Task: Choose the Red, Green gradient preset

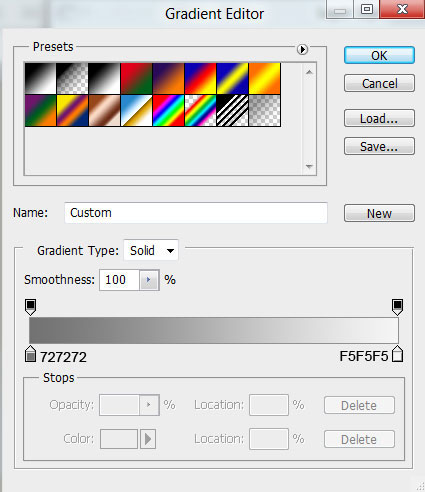Action: [136, 79]
